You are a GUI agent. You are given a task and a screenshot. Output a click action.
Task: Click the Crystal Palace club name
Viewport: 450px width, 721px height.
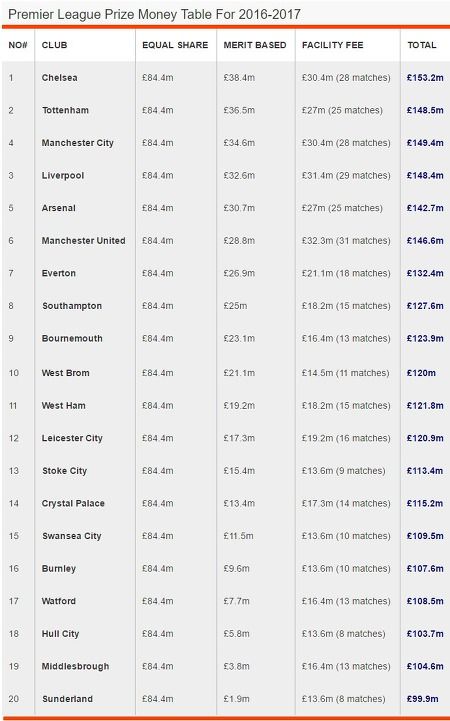(x=73, y=504)
